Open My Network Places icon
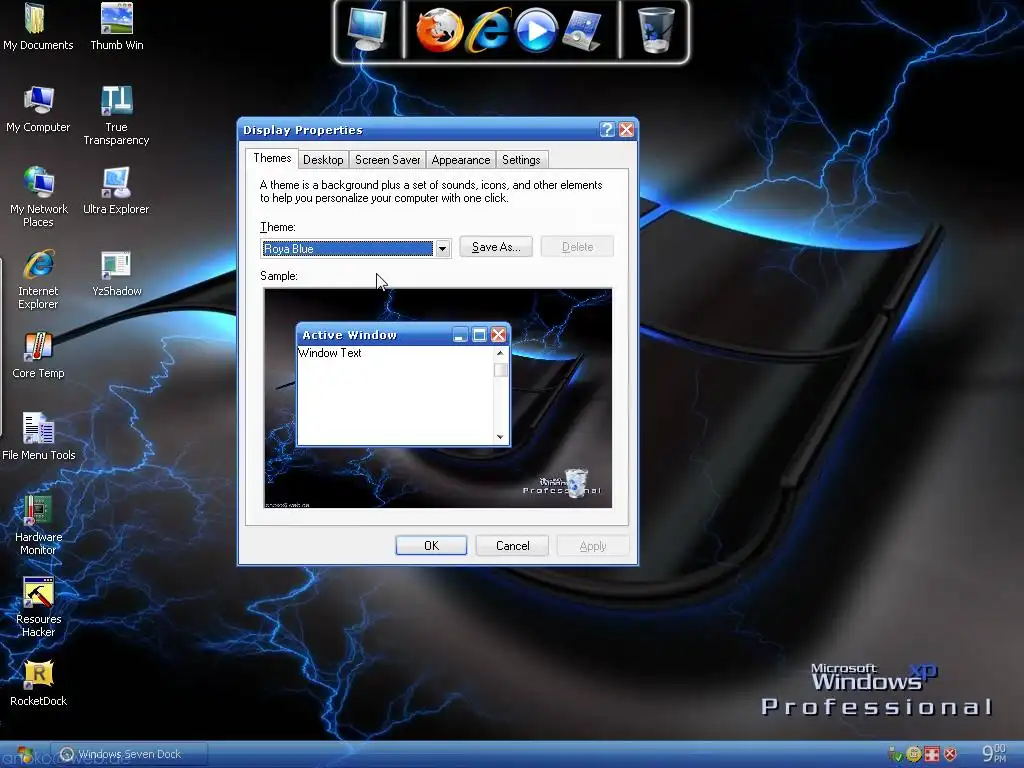 (x=38, y=197)
